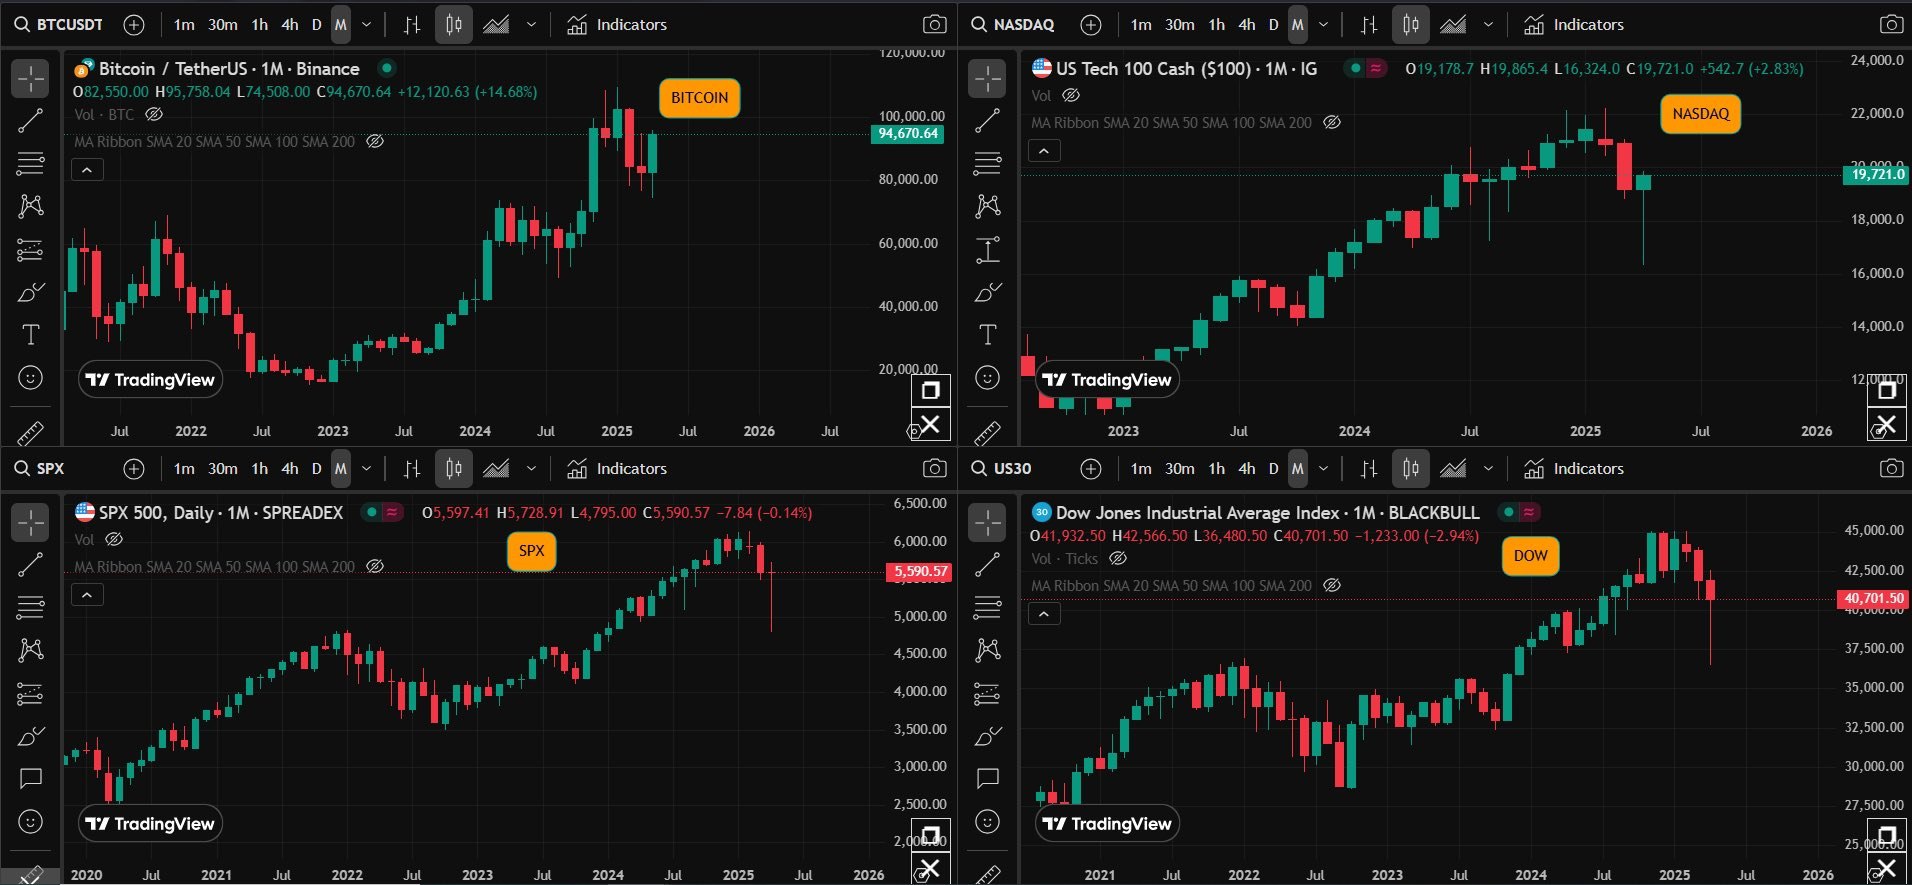Select pattern tool in NASDAQ chart toolbar
1912x885 pixels.
(988, 206)
